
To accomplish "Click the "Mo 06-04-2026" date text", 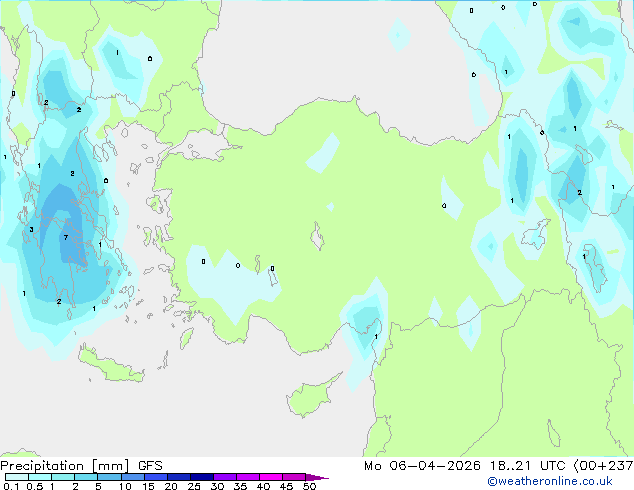I will click(x=422, y=466).
